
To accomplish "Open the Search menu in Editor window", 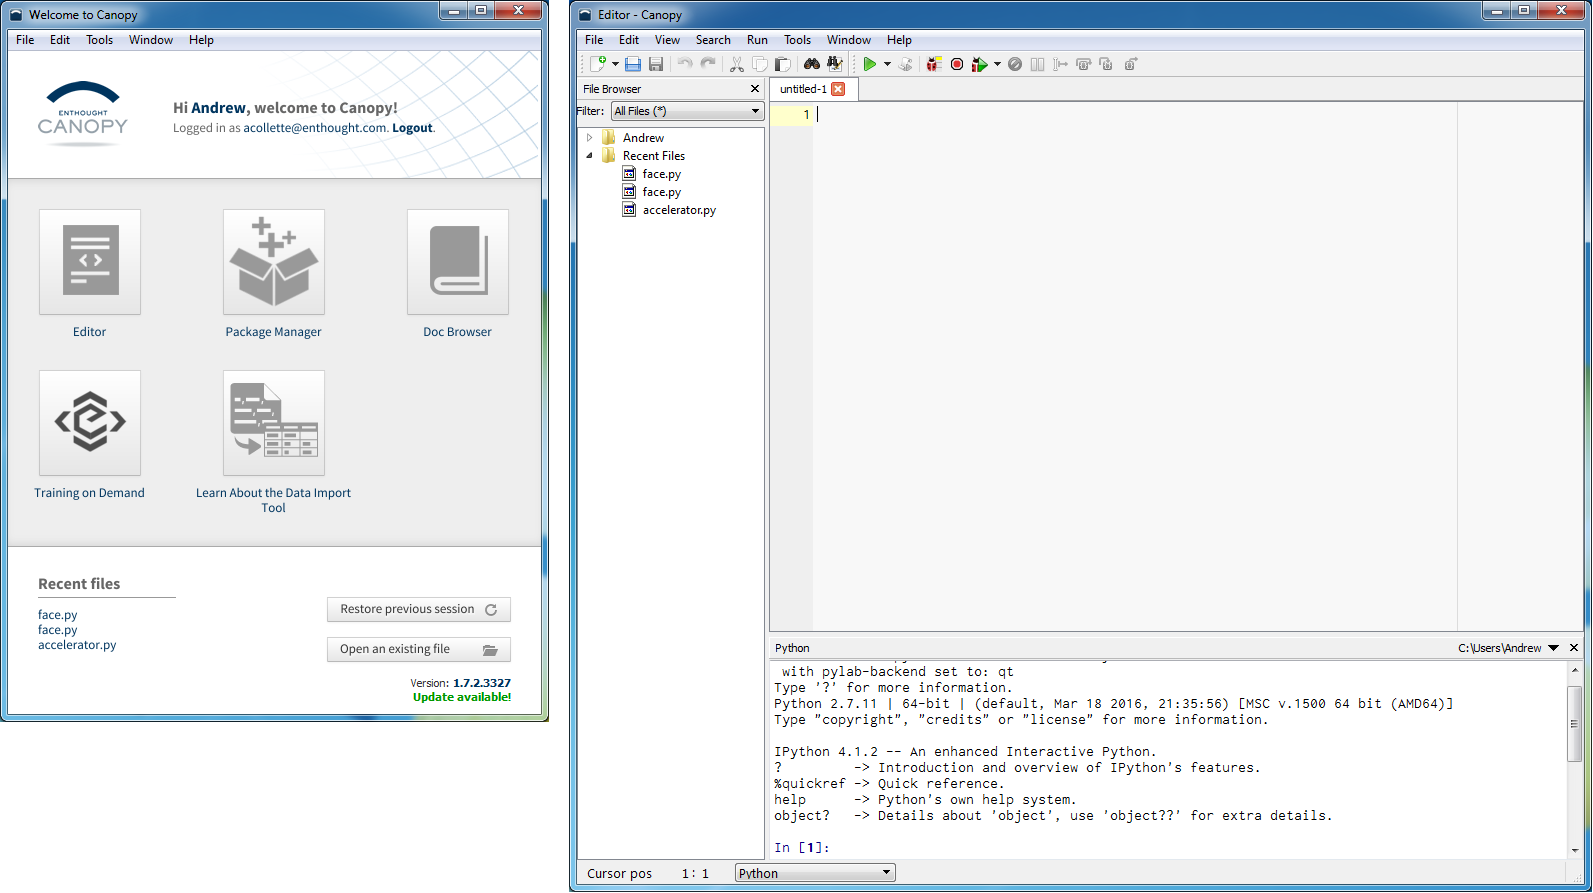I will pyautogui.click(x=713, y=40).
